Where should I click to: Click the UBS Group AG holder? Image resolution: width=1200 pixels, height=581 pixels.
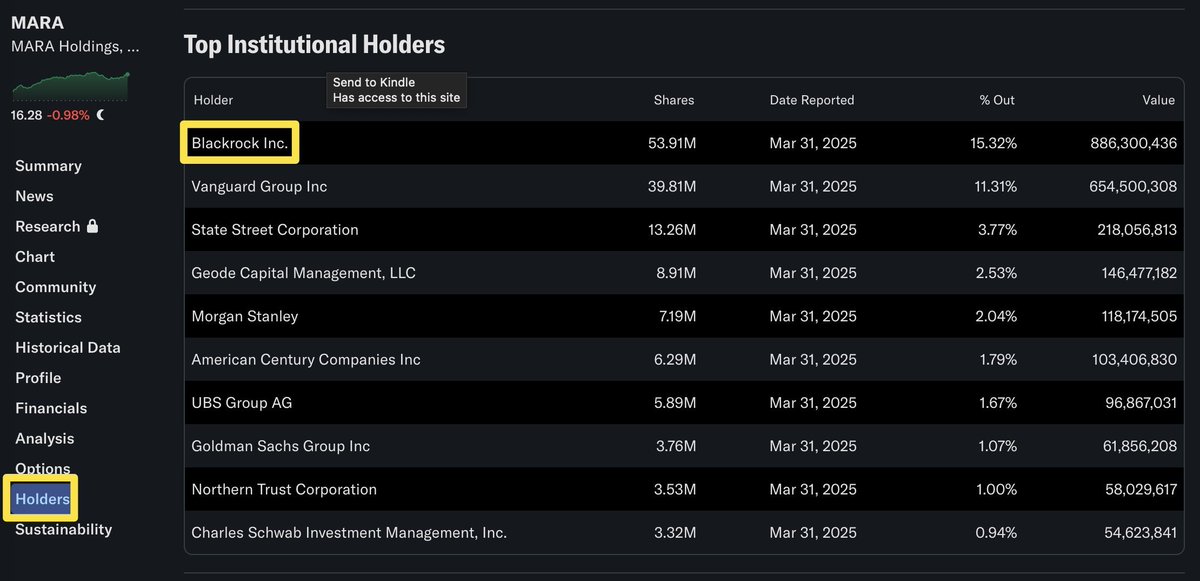pyautogui.click(x=242, y=403)
